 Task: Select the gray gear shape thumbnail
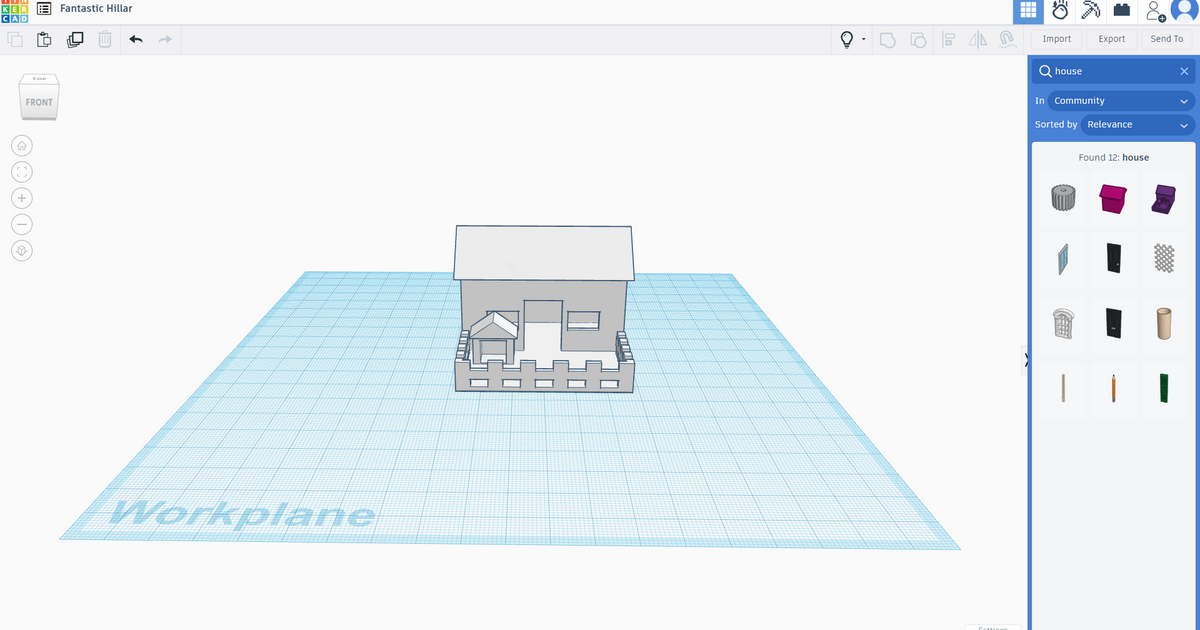click(1064, 197)
